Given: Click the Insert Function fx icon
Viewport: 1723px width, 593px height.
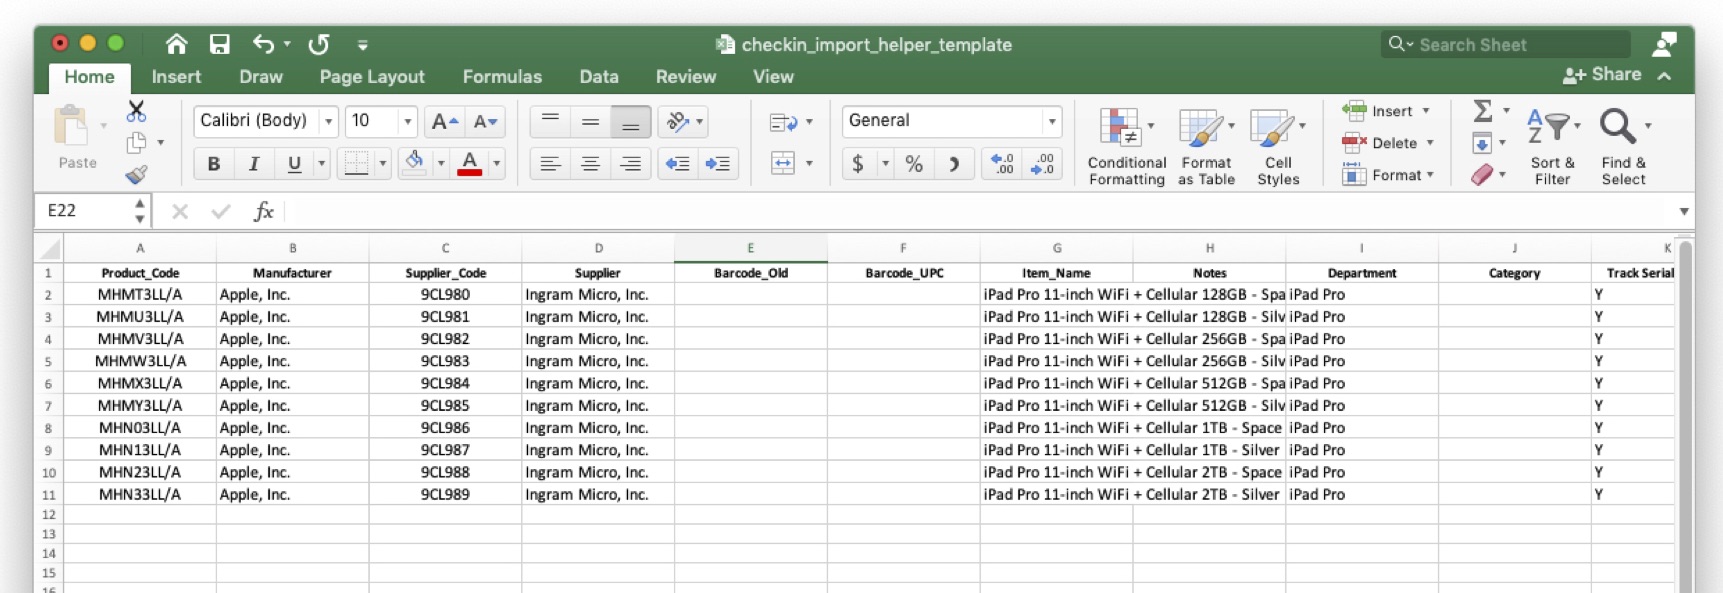Looking at the screenshot, I should (263, 211).
